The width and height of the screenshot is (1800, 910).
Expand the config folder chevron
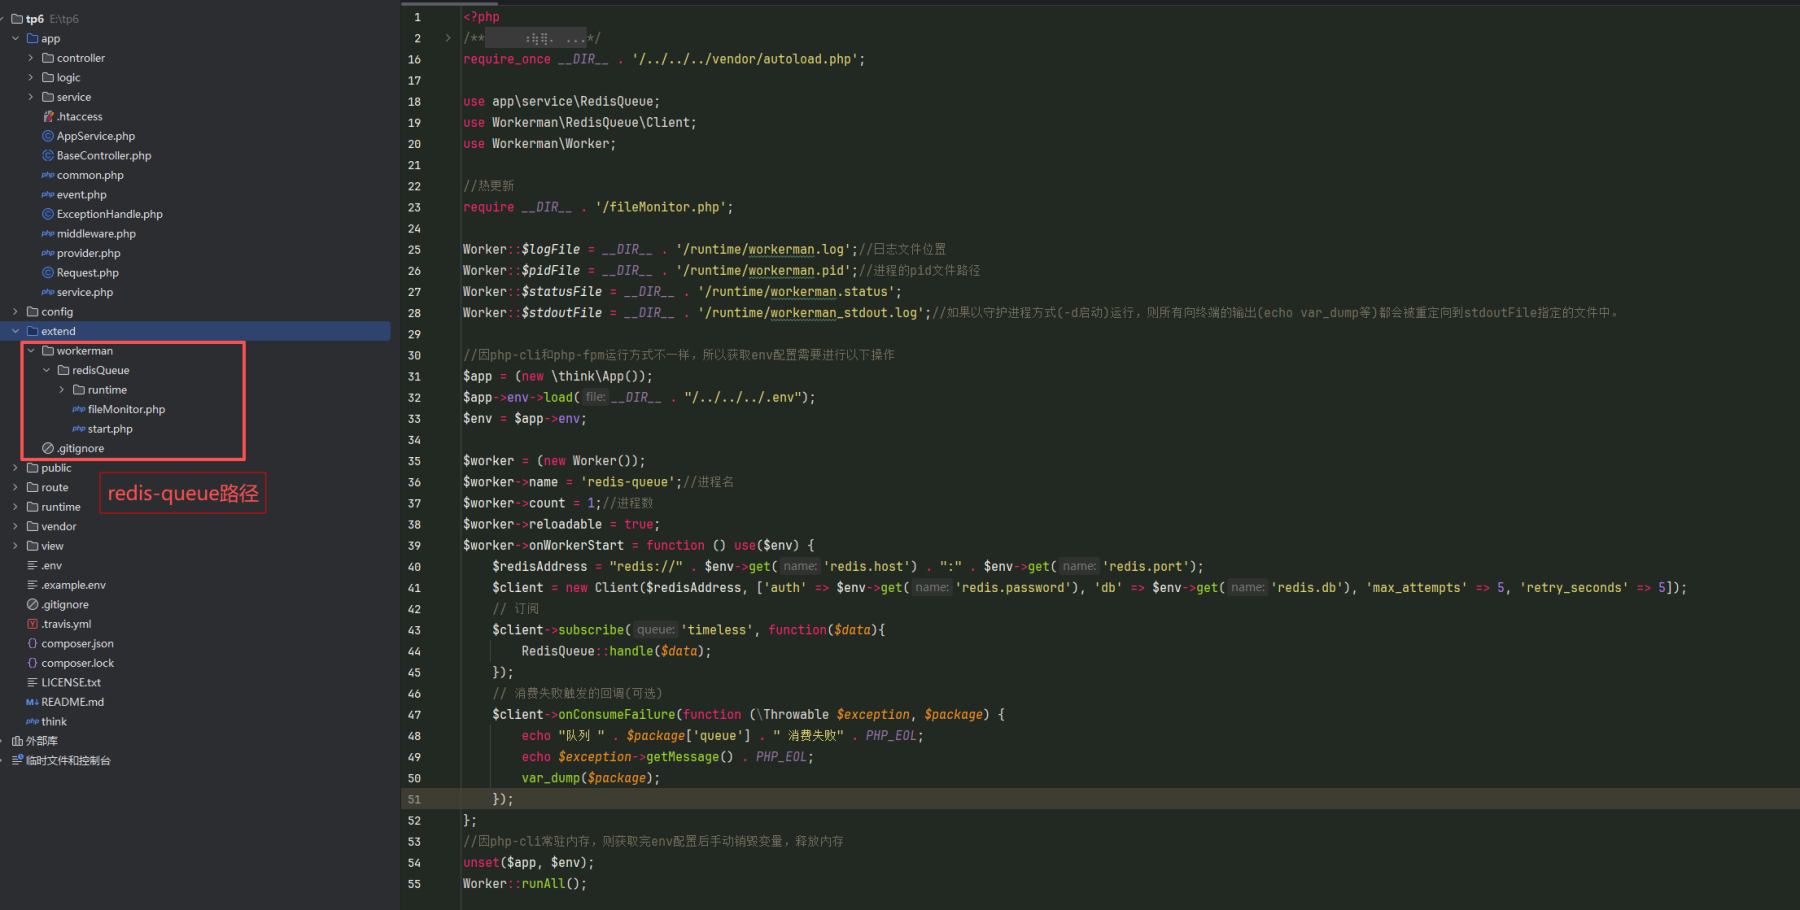[x=16, y=312]
